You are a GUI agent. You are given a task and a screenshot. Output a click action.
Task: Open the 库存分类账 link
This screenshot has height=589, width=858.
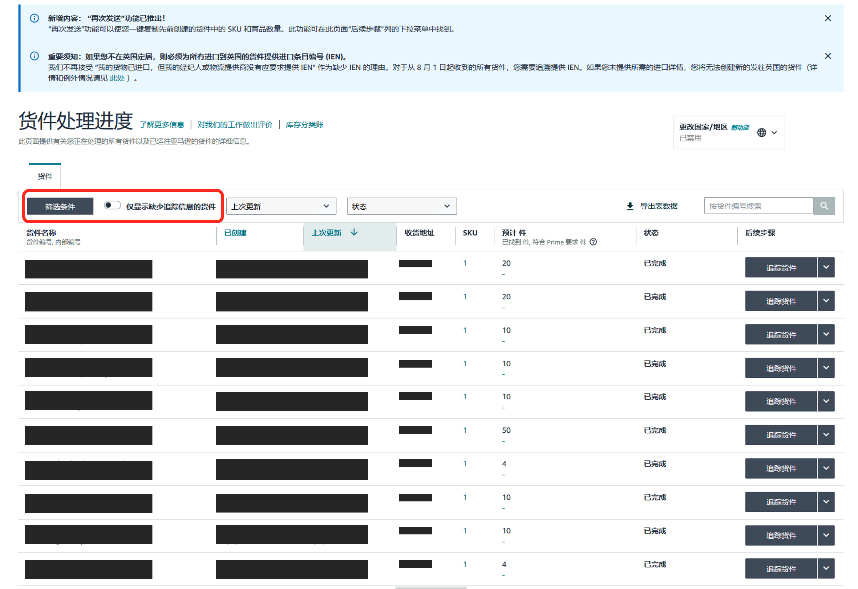304,125
